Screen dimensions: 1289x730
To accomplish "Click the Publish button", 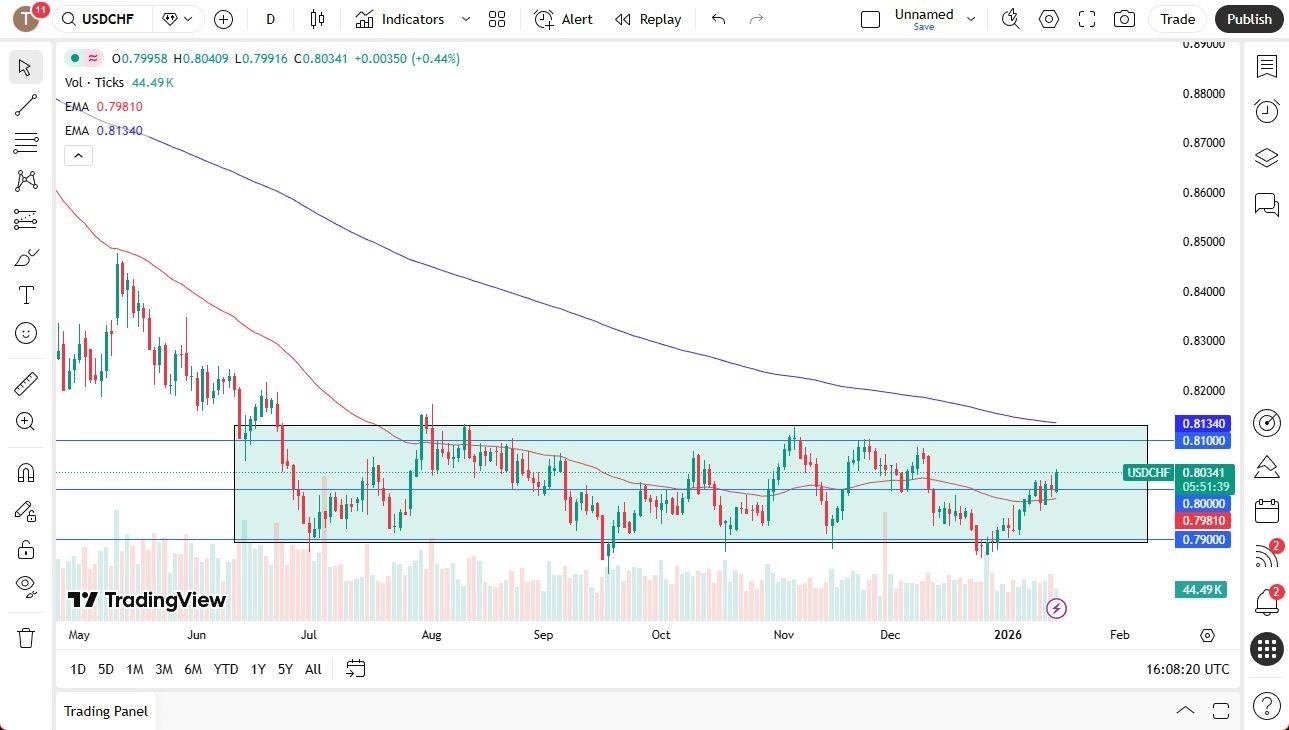I will [x=1248, y=19].
